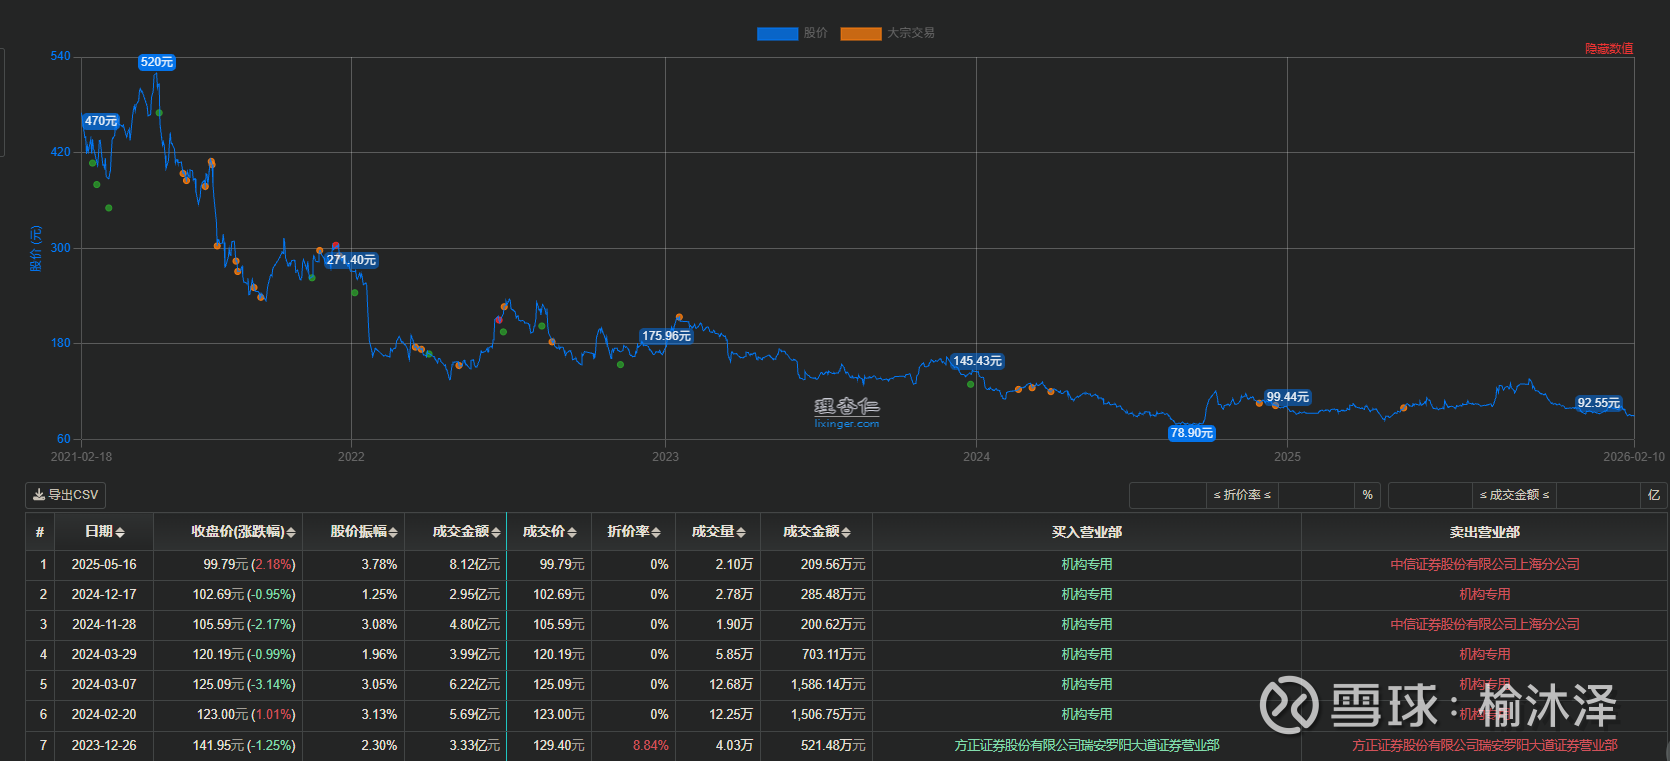Open 中信证券股份有限公司上海分公司 seller link in row 1
Screen dimensions: 1670x761
pos(1484,564)
